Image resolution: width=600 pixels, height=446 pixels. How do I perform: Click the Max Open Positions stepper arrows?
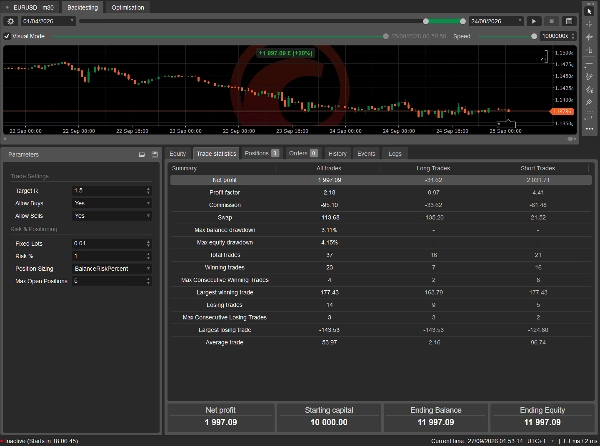[148, 281]
